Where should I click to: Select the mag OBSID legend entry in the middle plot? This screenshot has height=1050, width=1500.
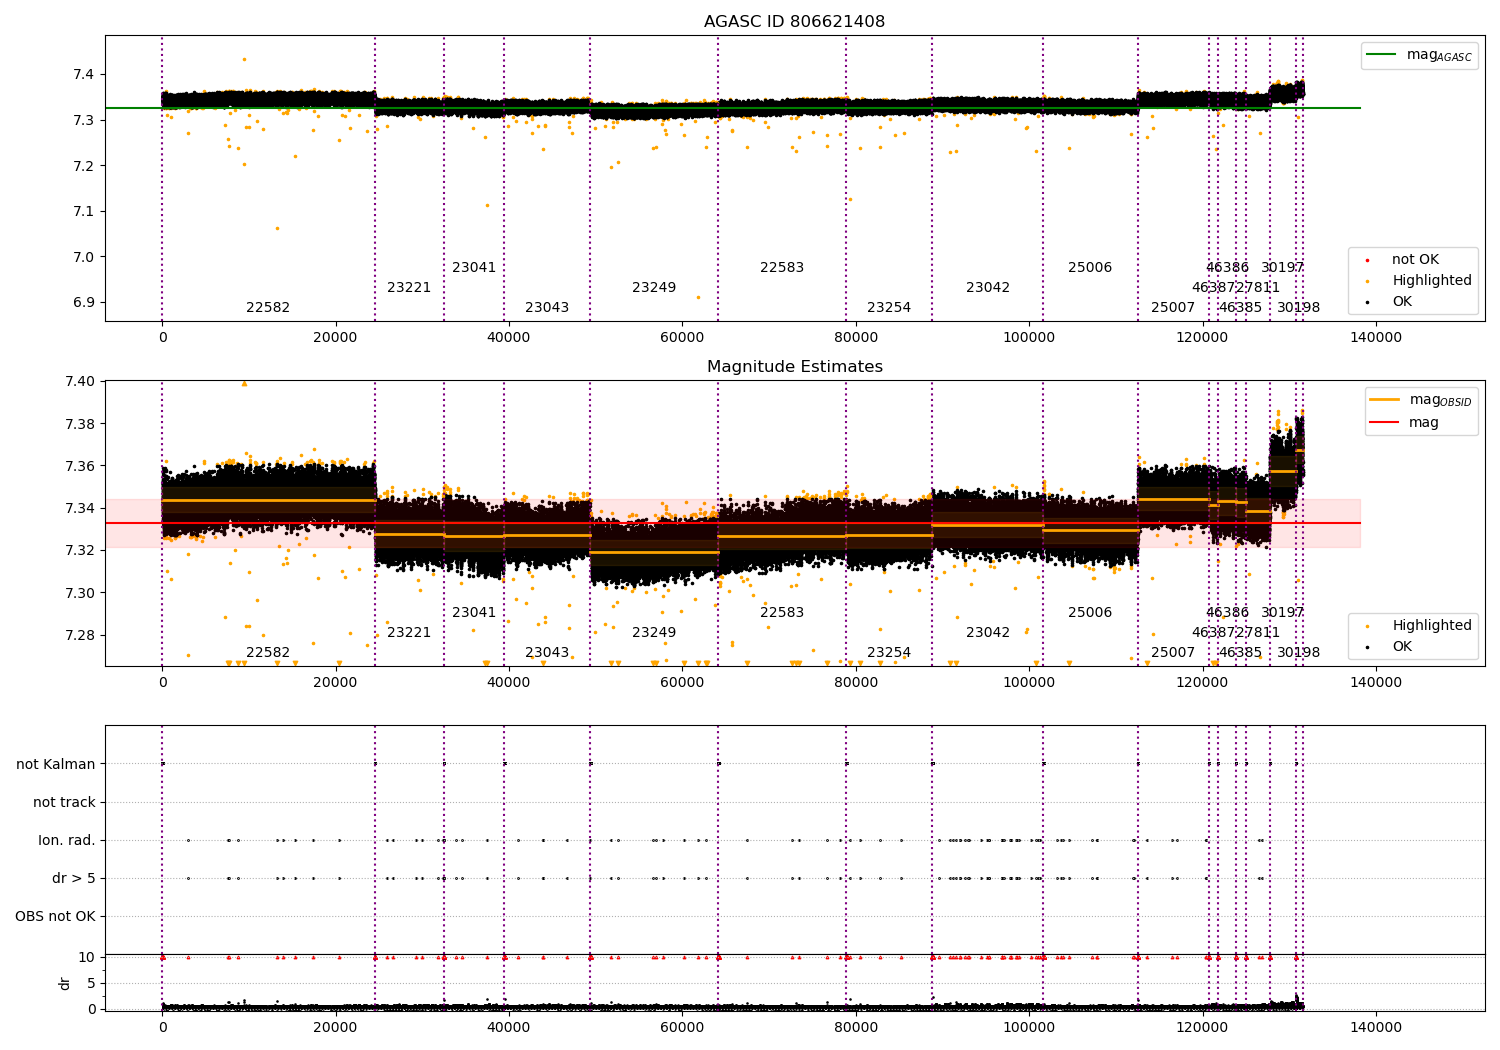pos(1420,400)
